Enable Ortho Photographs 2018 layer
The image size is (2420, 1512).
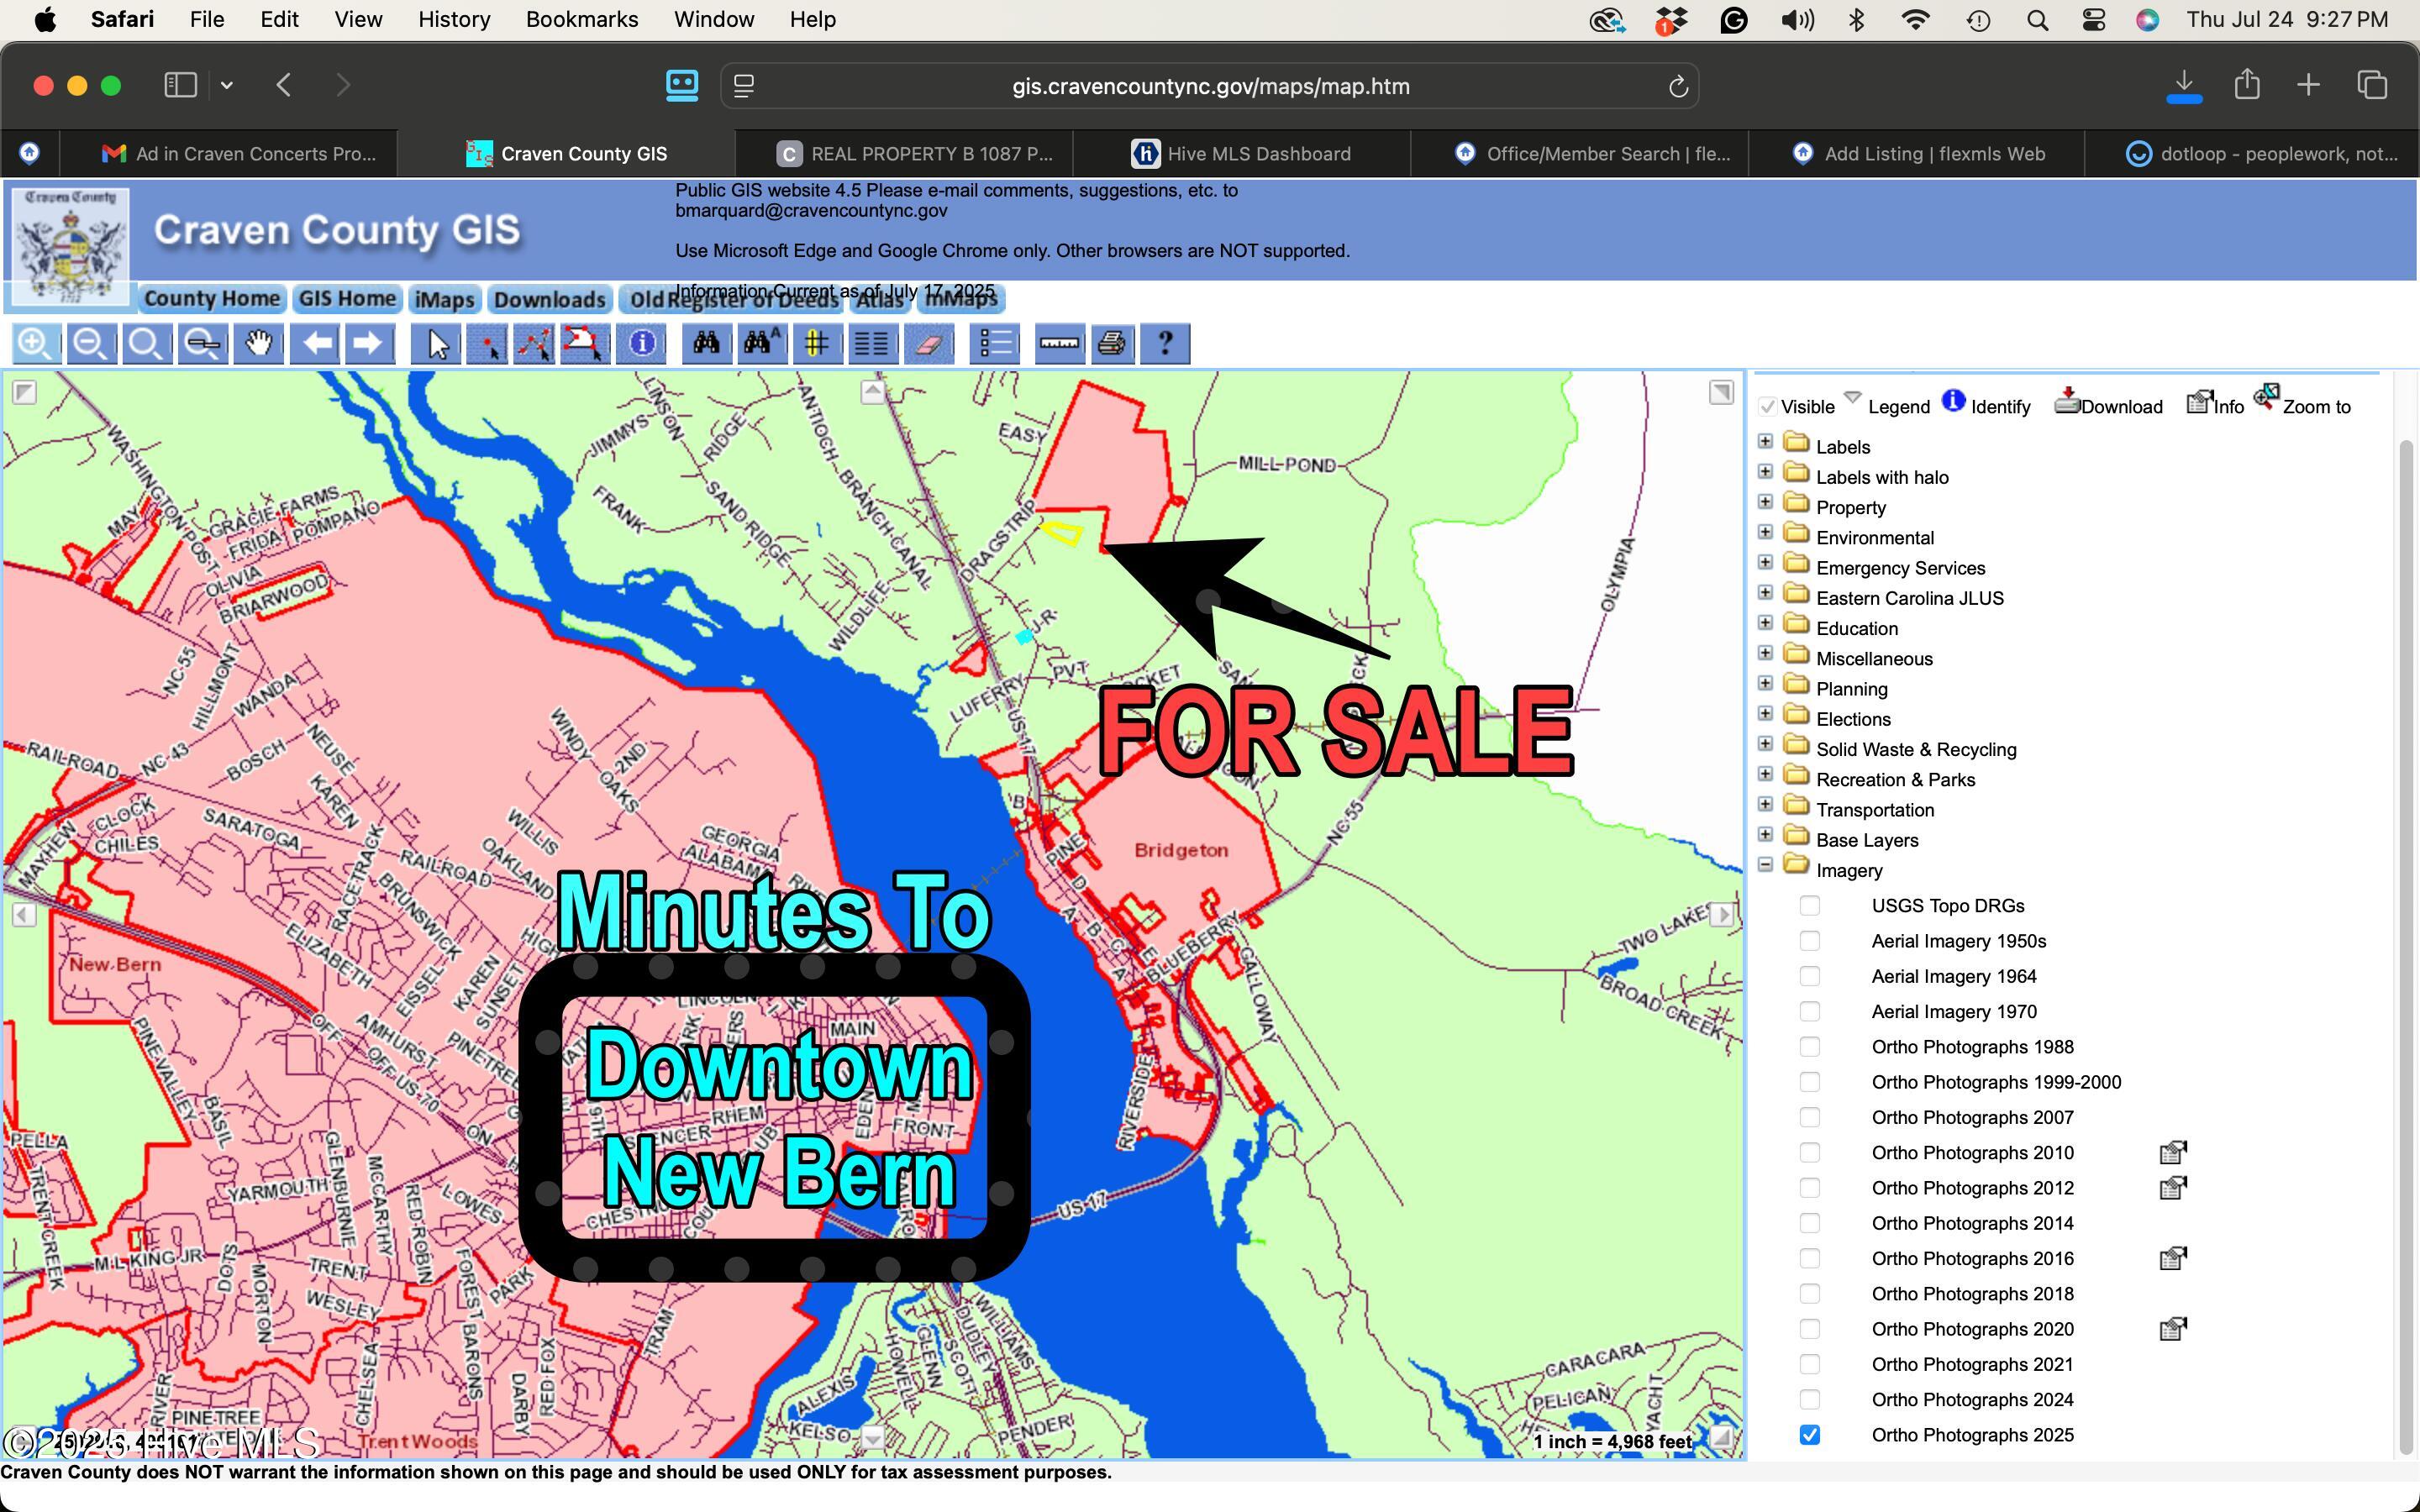tap(1809, 1293)
